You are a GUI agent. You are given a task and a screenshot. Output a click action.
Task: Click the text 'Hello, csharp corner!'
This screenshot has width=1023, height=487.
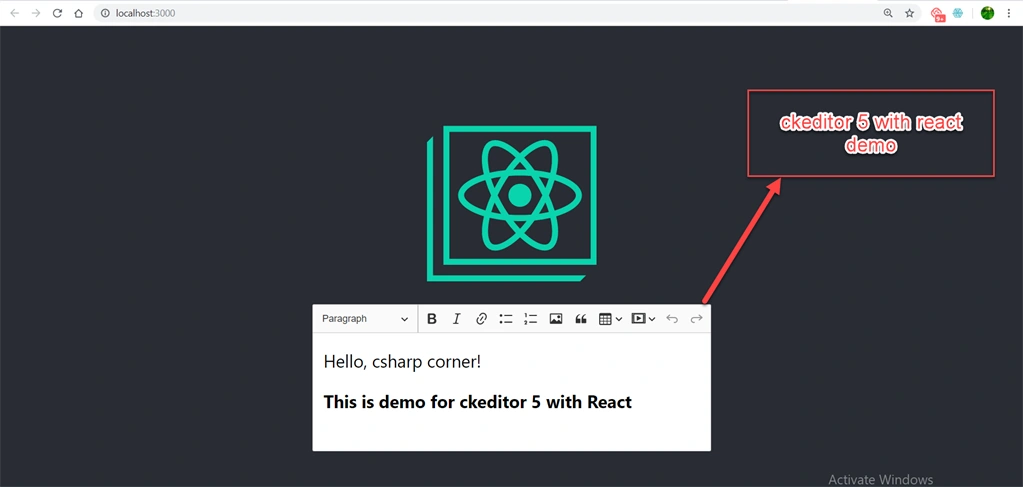(x=402, y=361)
